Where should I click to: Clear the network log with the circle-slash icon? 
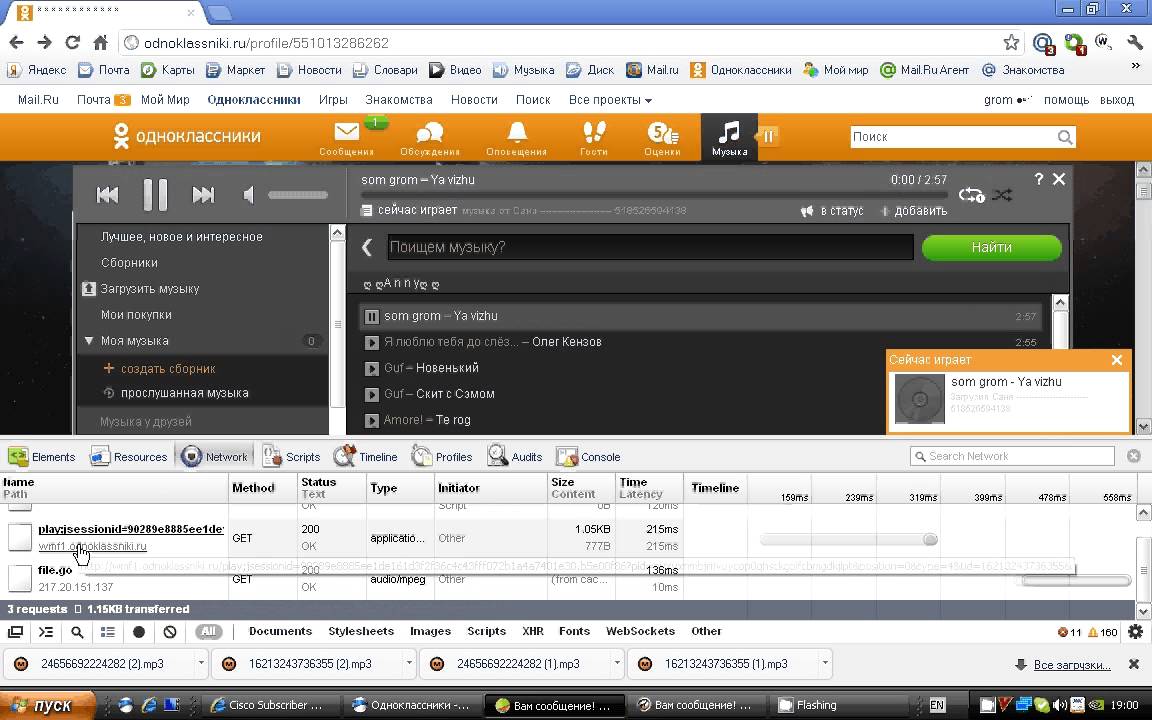click(x=170, y=632)
